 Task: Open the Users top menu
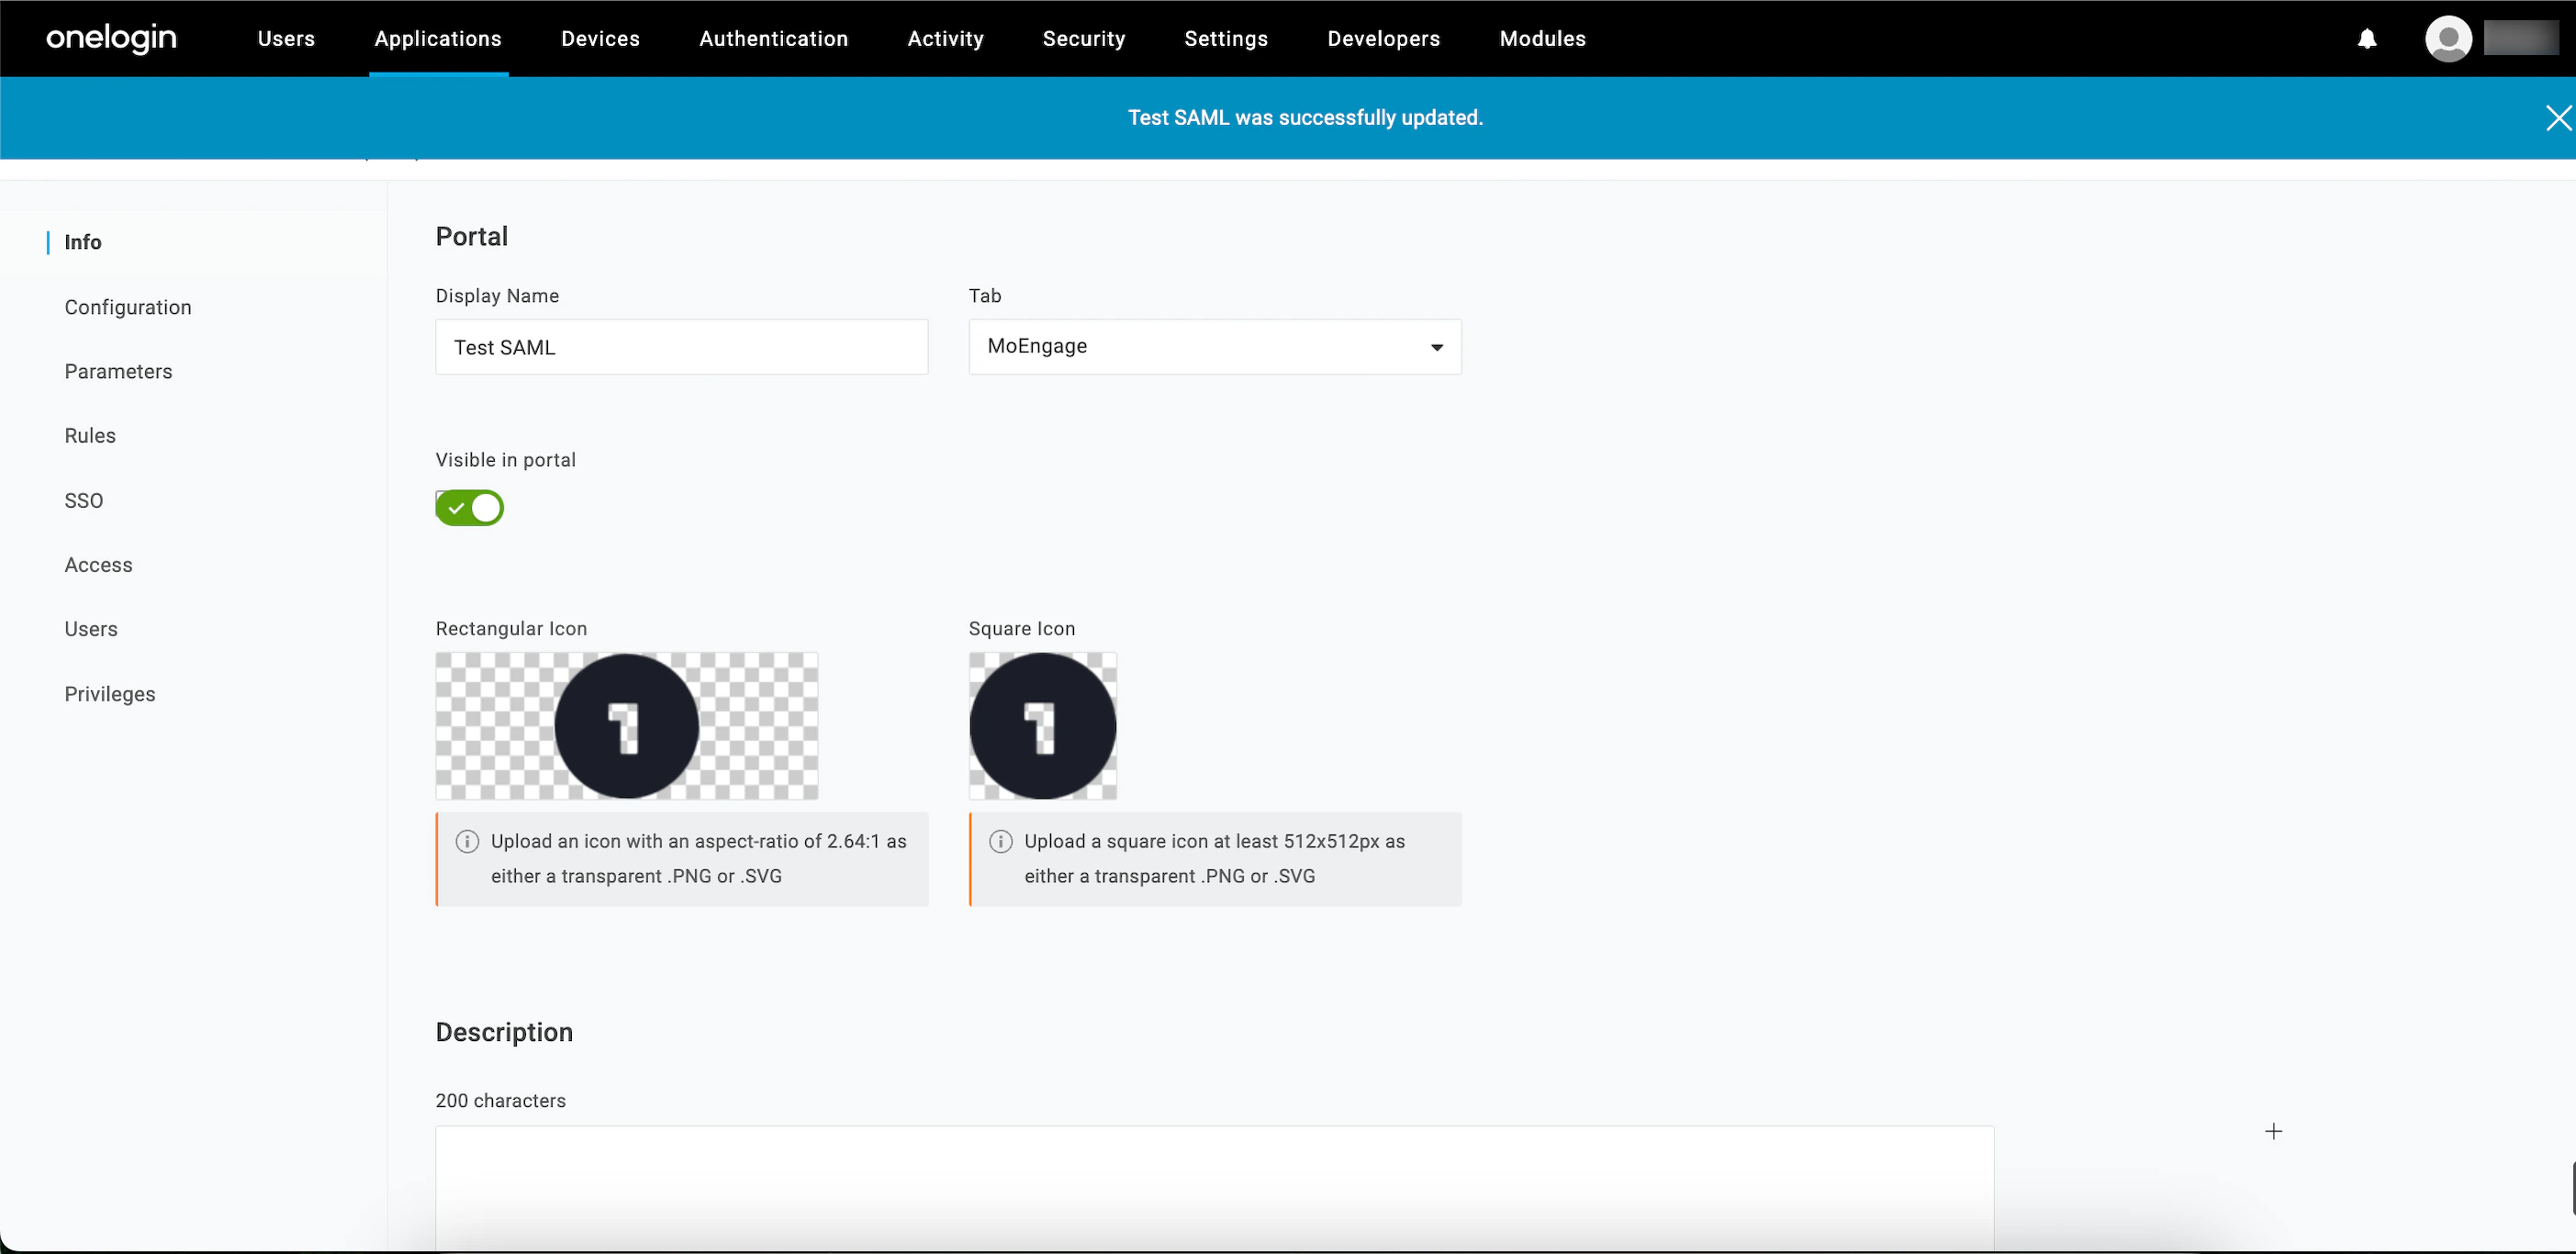coord(286,39)
